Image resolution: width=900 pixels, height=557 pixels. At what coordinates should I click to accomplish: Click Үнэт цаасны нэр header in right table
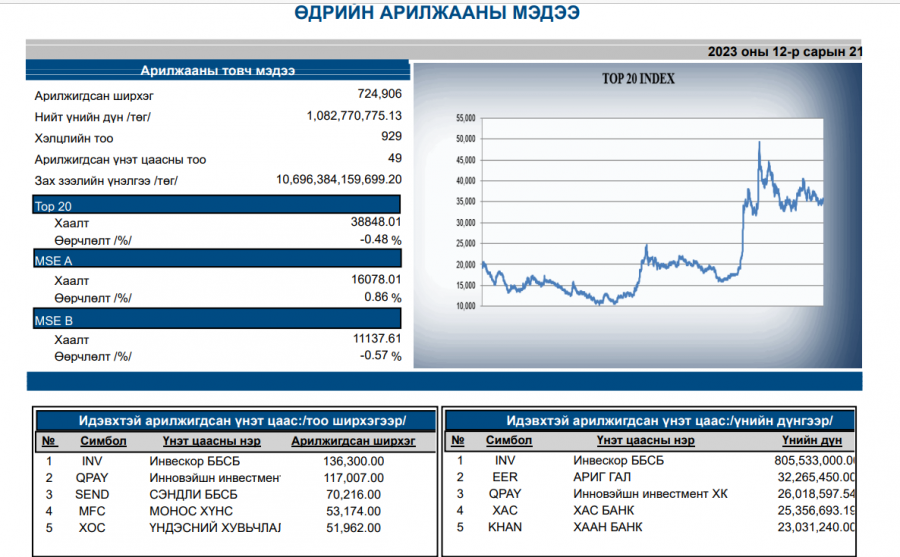click(645, 440)
